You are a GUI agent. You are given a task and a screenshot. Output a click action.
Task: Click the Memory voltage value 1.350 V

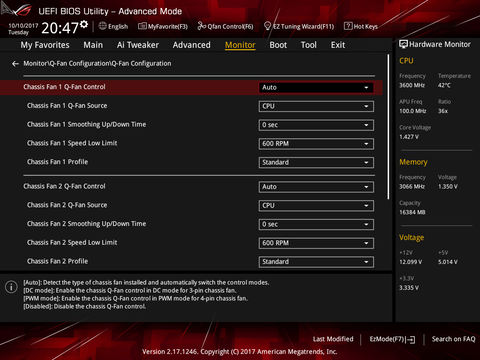point(448,187)
